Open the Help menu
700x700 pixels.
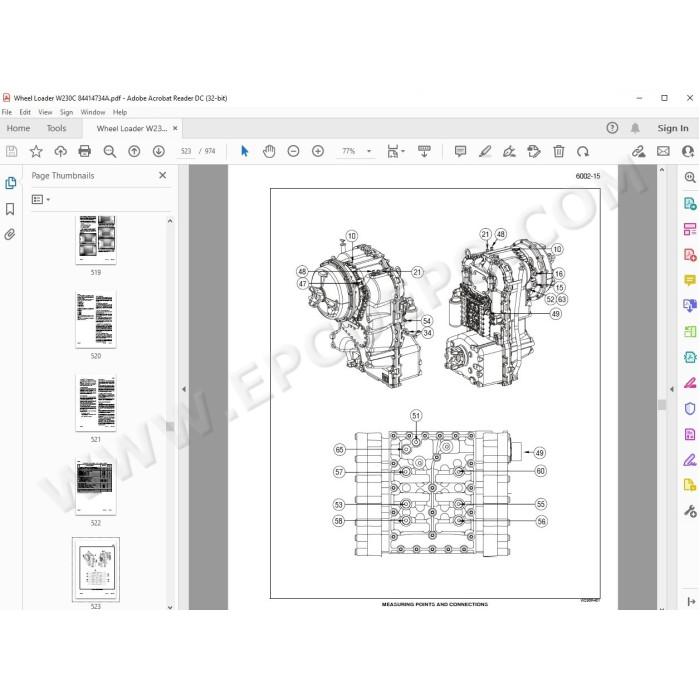(x=120, y=112)
